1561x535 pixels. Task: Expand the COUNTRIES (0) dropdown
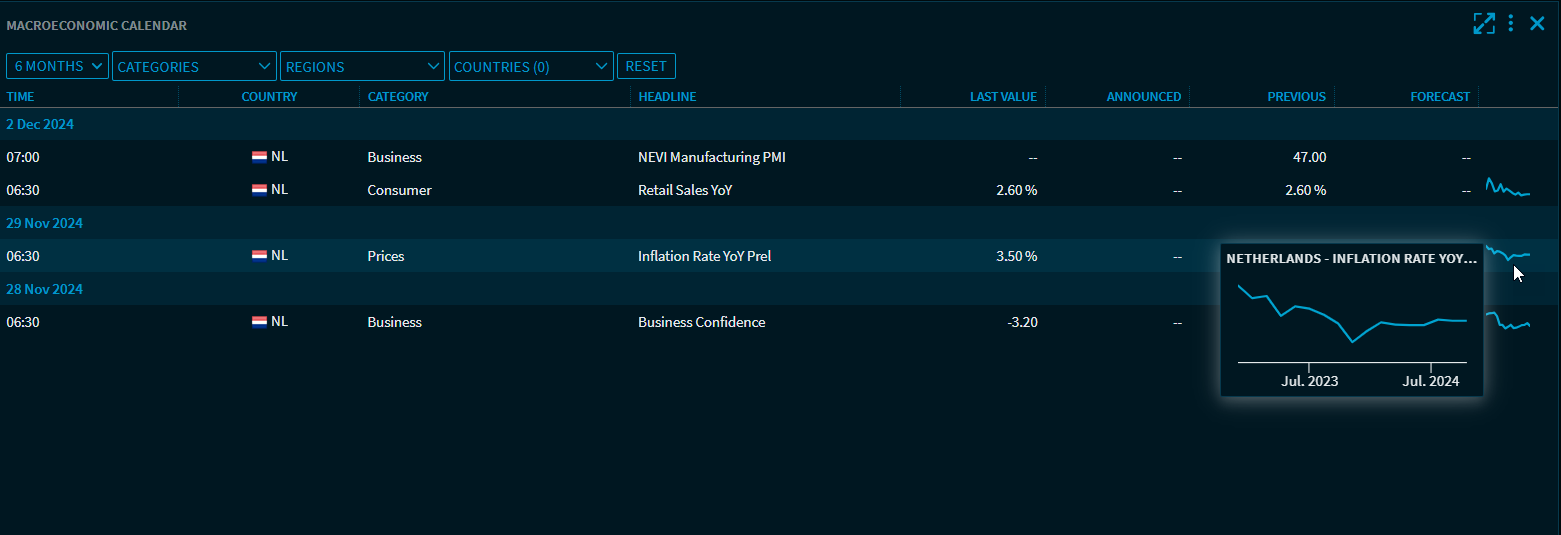click(531, 66)
